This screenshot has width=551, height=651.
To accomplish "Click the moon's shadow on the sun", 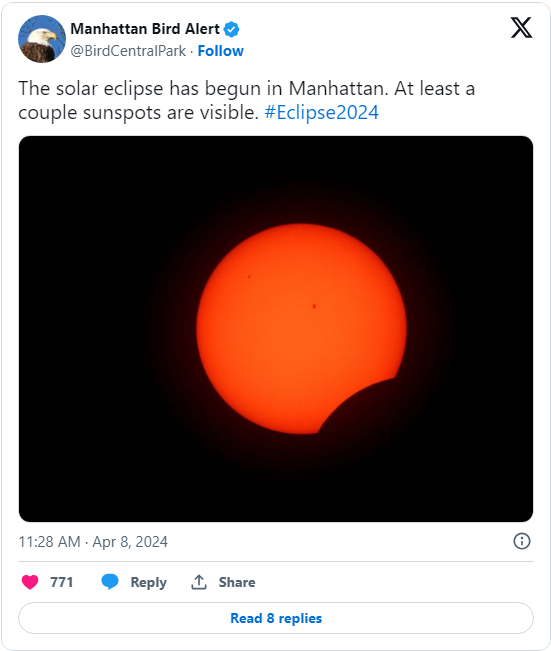I will [365, 409].
